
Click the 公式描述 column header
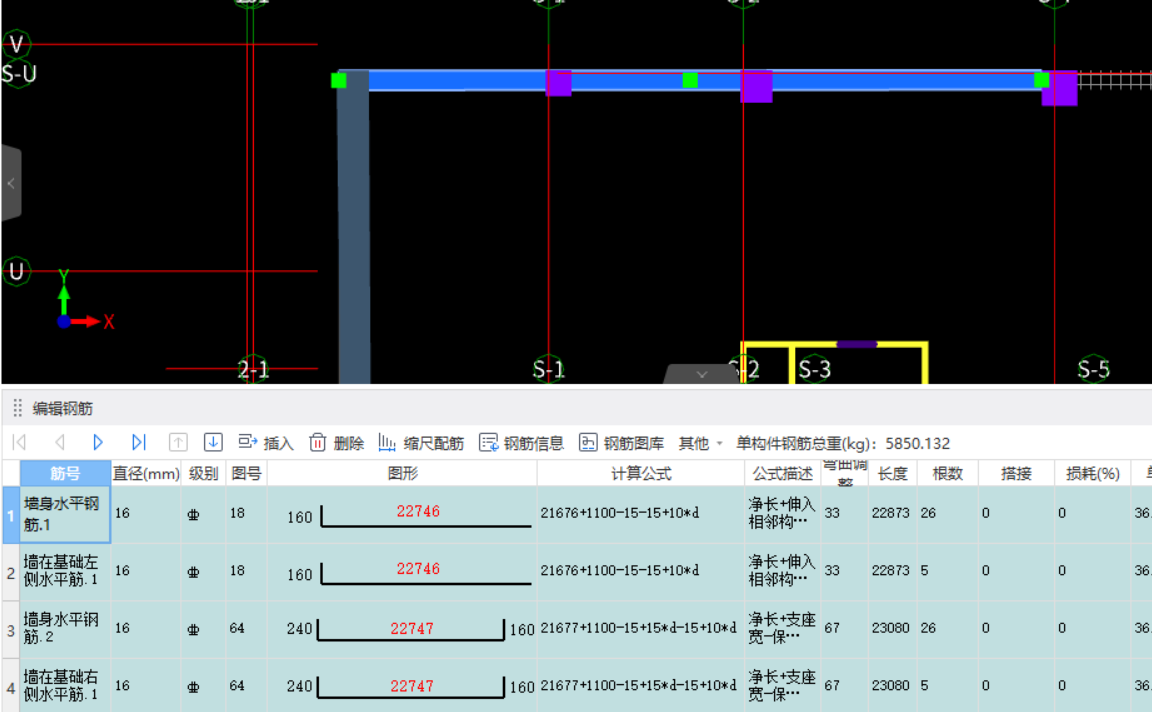[782, 474]
